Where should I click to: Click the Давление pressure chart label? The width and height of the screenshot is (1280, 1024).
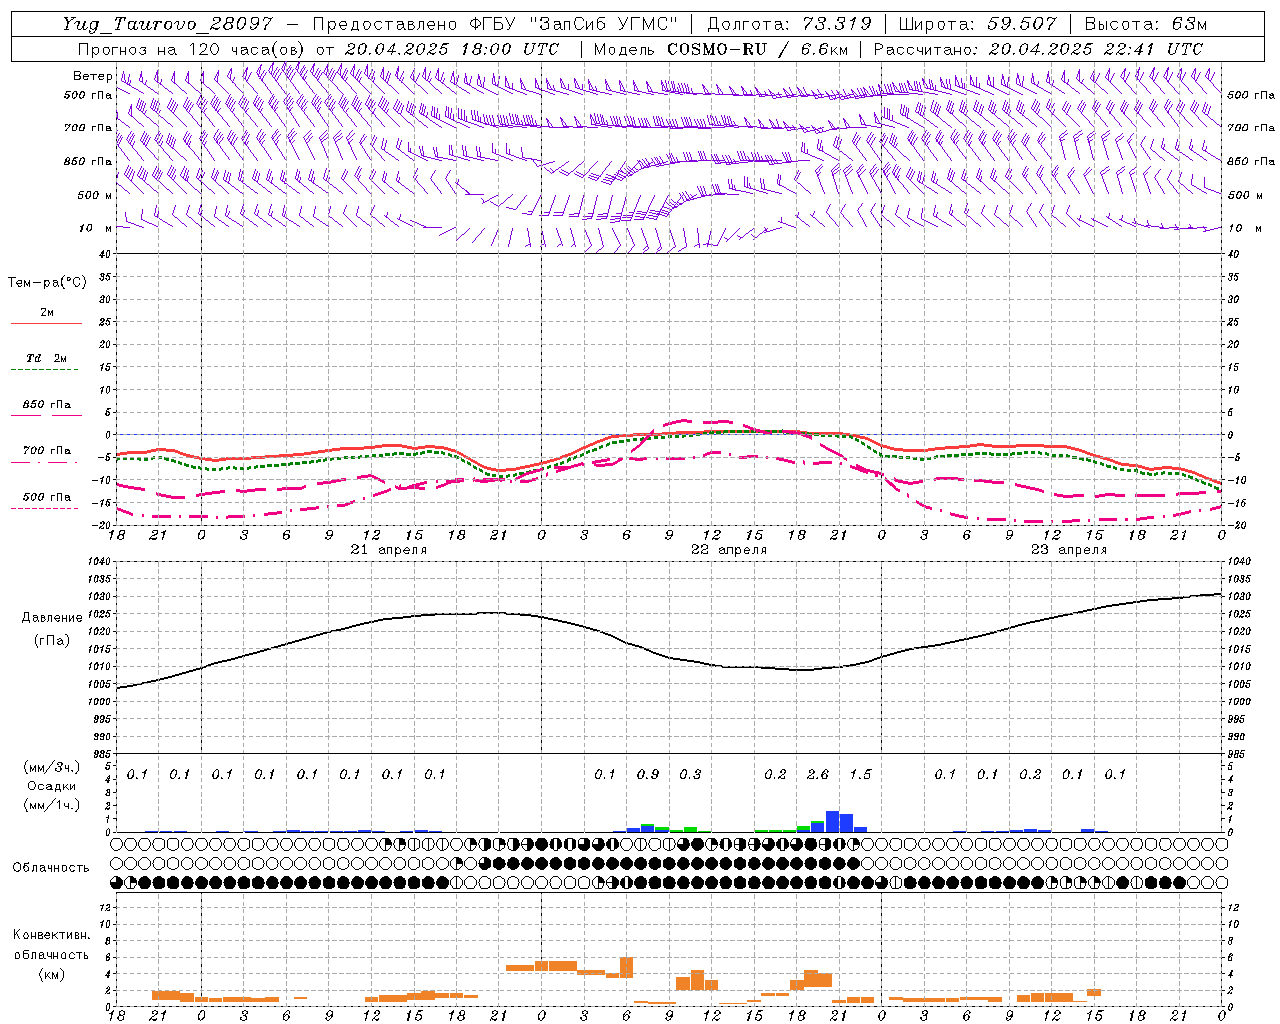point(52,617)
